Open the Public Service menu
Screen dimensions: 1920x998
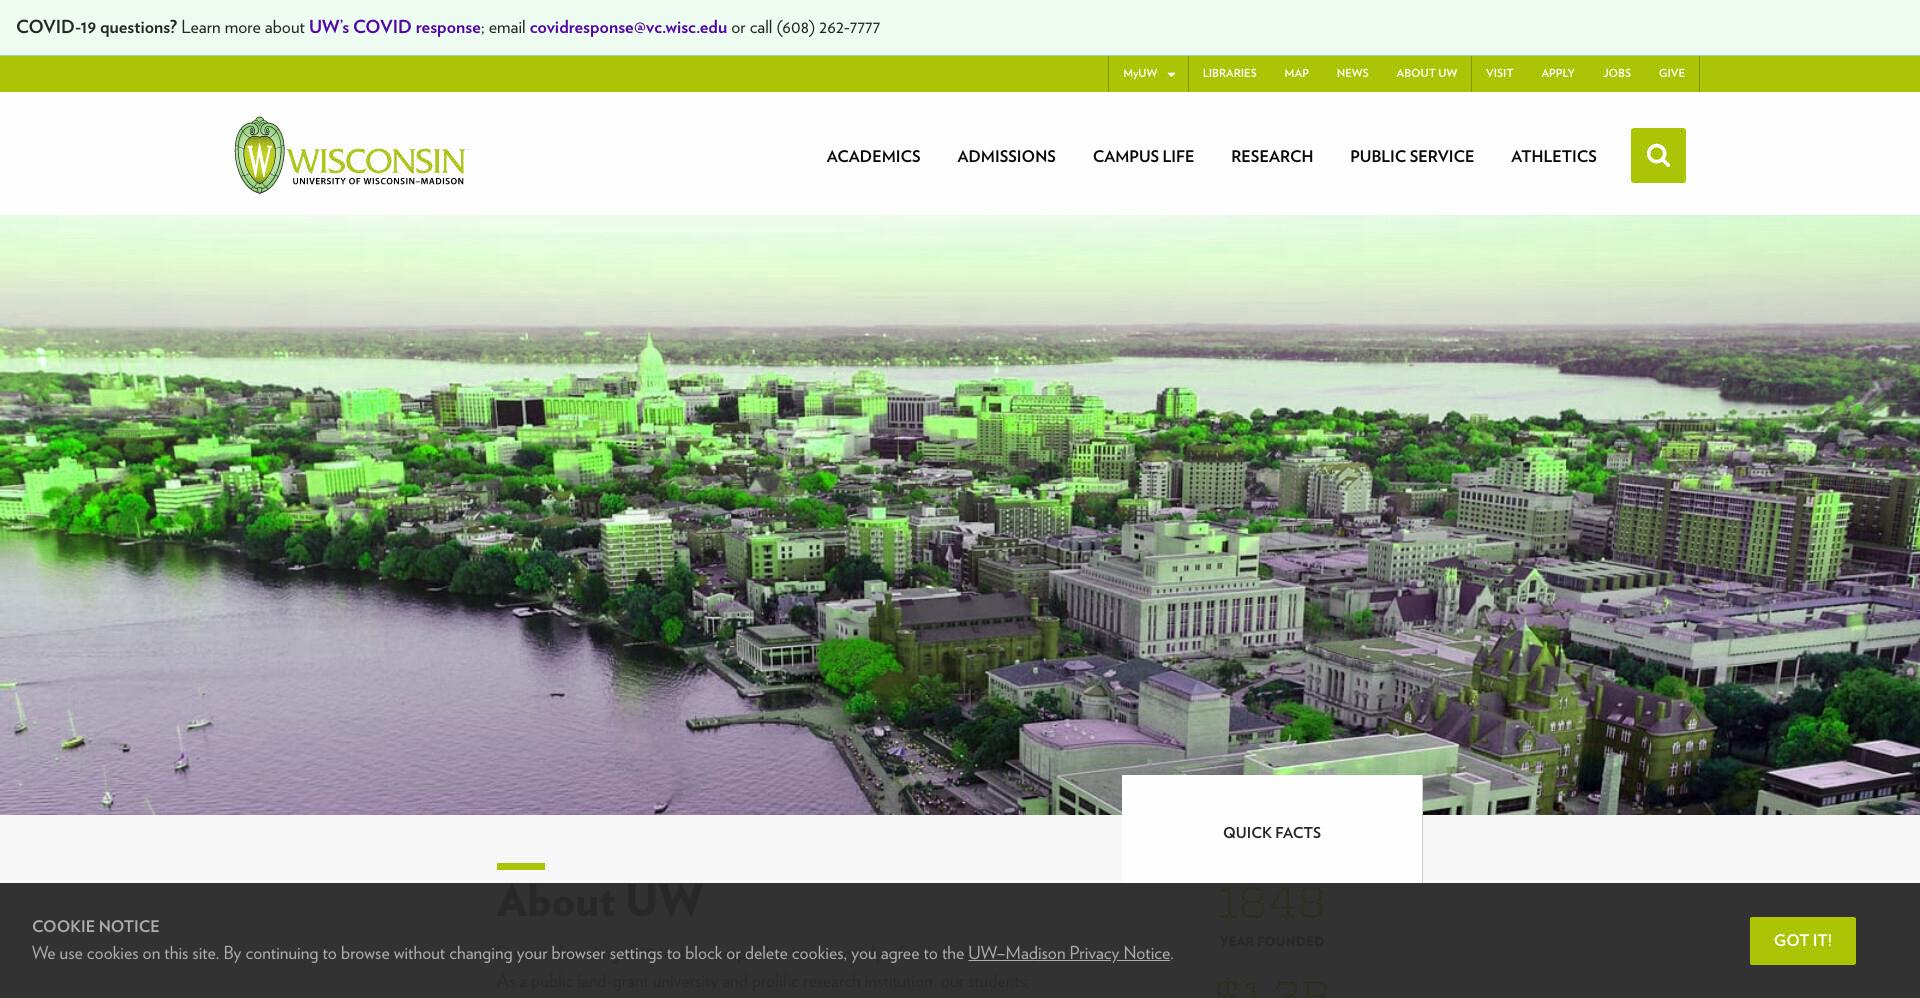[1412, 156]
